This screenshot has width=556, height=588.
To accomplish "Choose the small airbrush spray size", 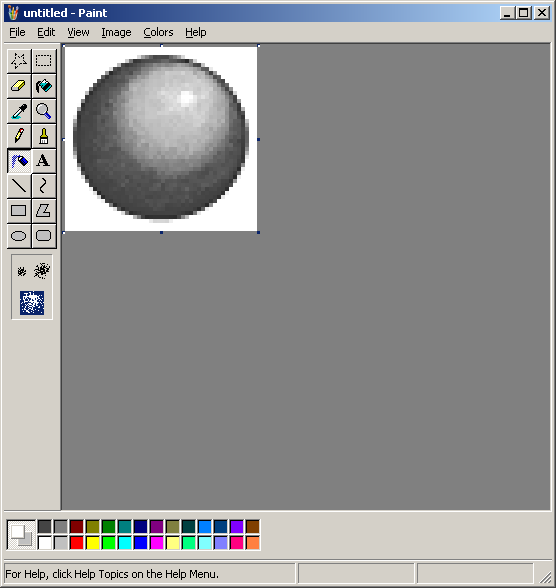I will [x=22, y=271].
